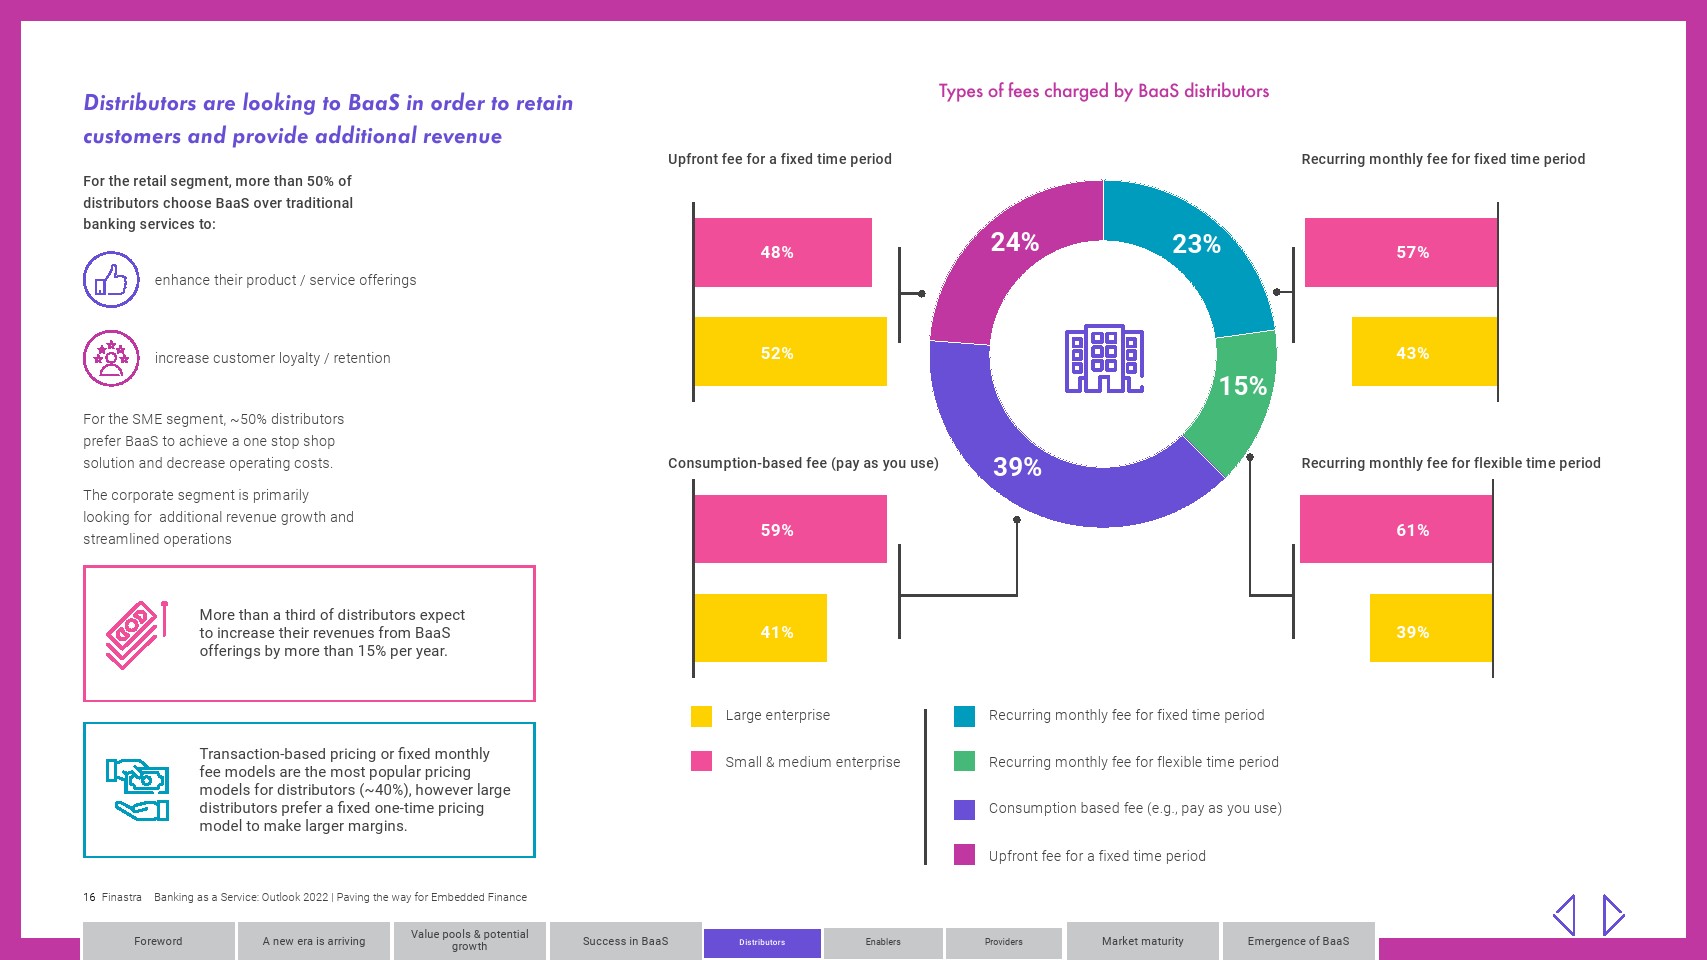
Task: Go to the next page arrow
Action: tap(1612, 915)
